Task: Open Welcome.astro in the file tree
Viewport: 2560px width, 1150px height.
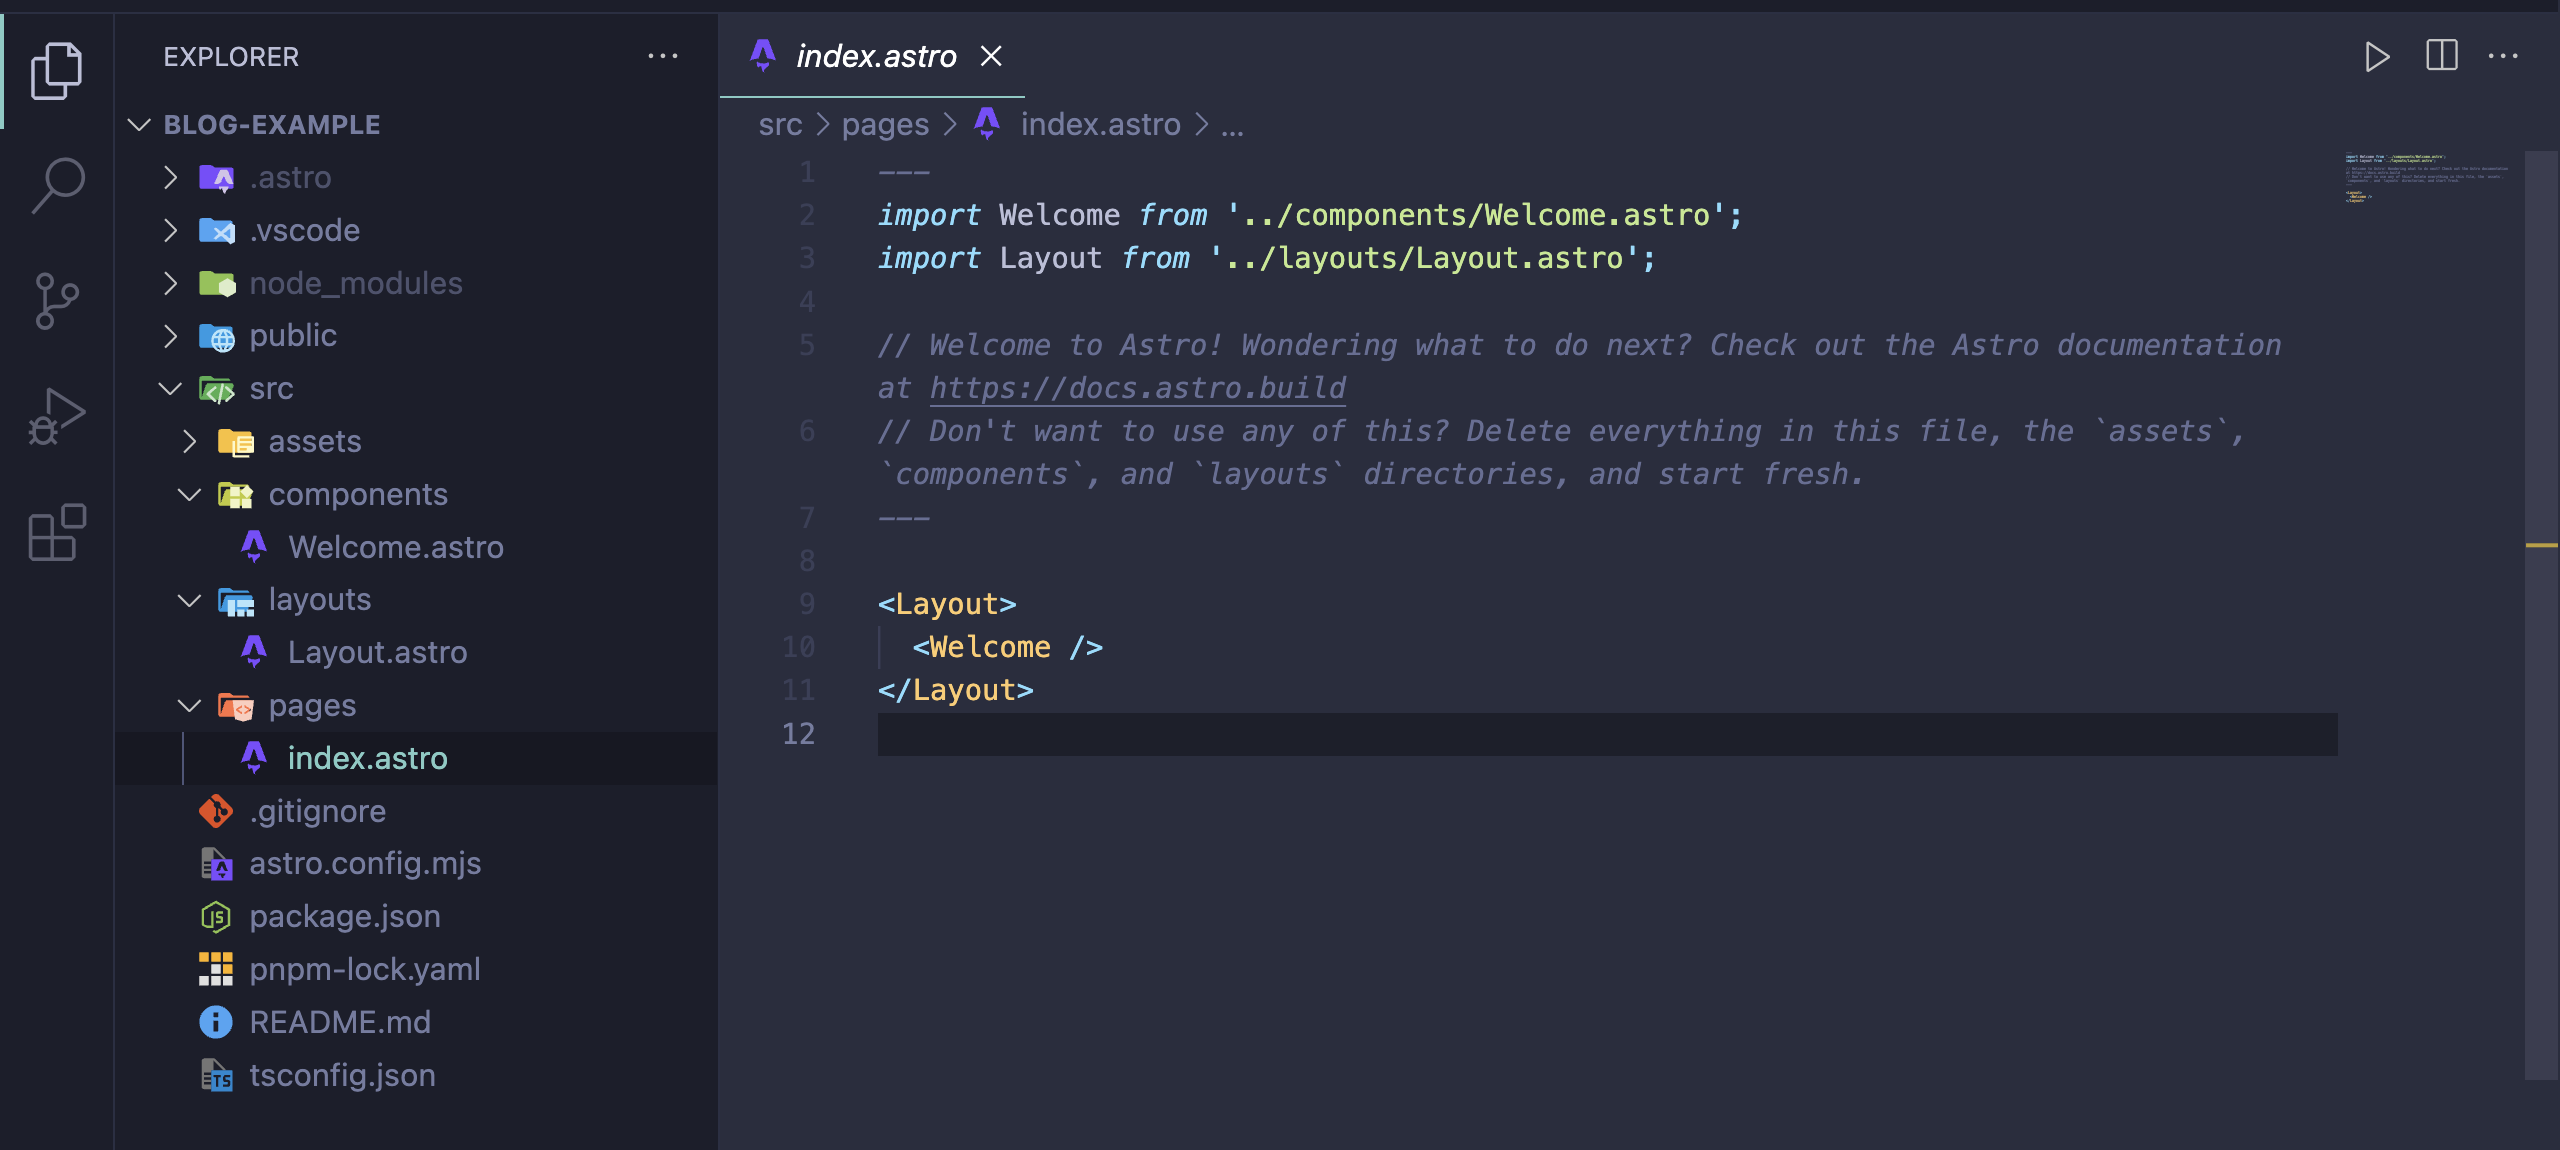Action: click(395, 547)
